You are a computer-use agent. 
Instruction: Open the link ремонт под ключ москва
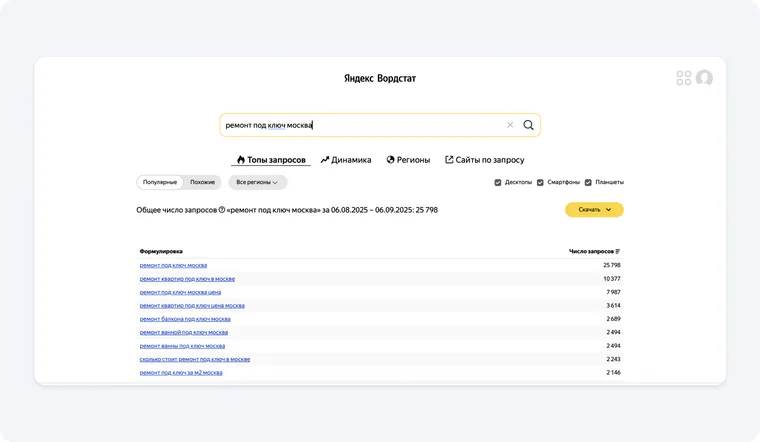[x=173, y=266]
